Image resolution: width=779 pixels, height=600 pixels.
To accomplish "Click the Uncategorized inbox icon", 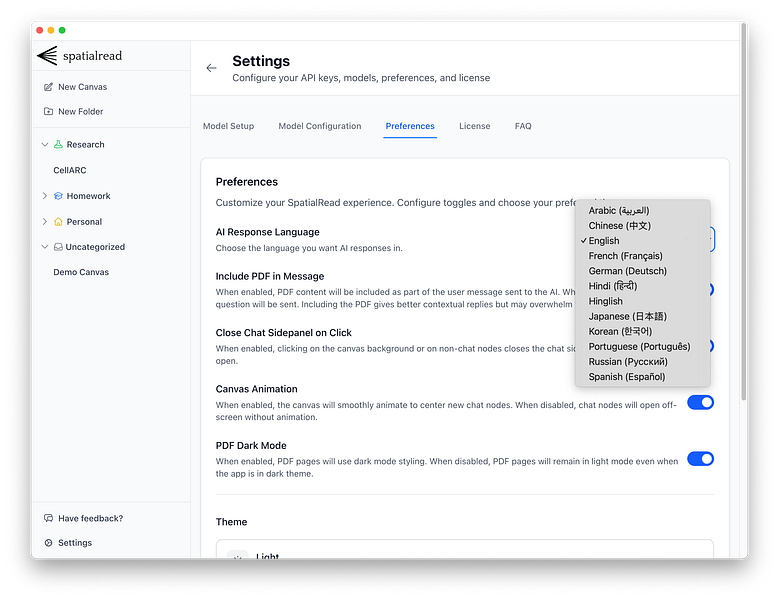I will 58,247.
